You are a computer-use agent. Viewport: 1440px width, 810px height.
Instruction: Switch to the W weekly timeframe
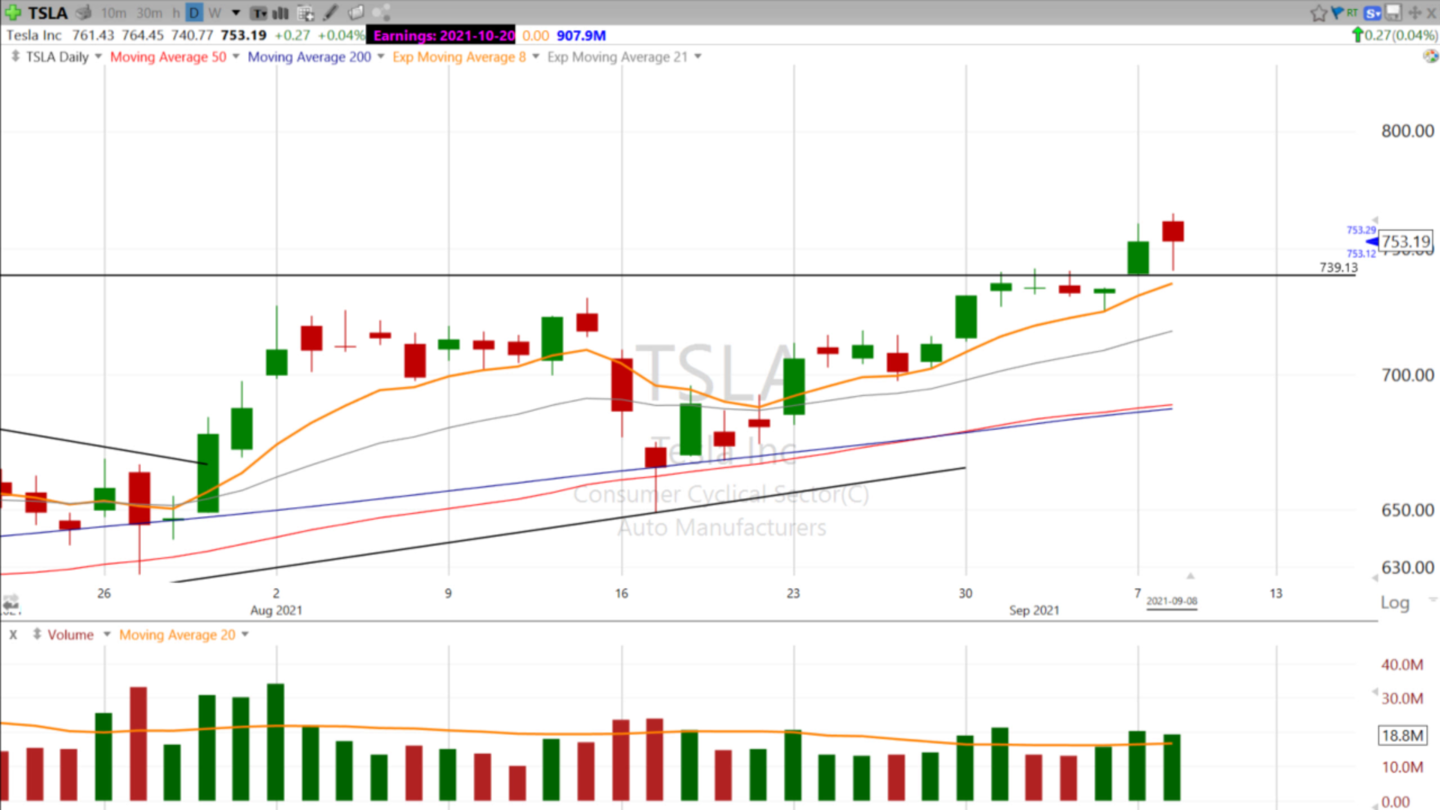click(x=214, y=13)
